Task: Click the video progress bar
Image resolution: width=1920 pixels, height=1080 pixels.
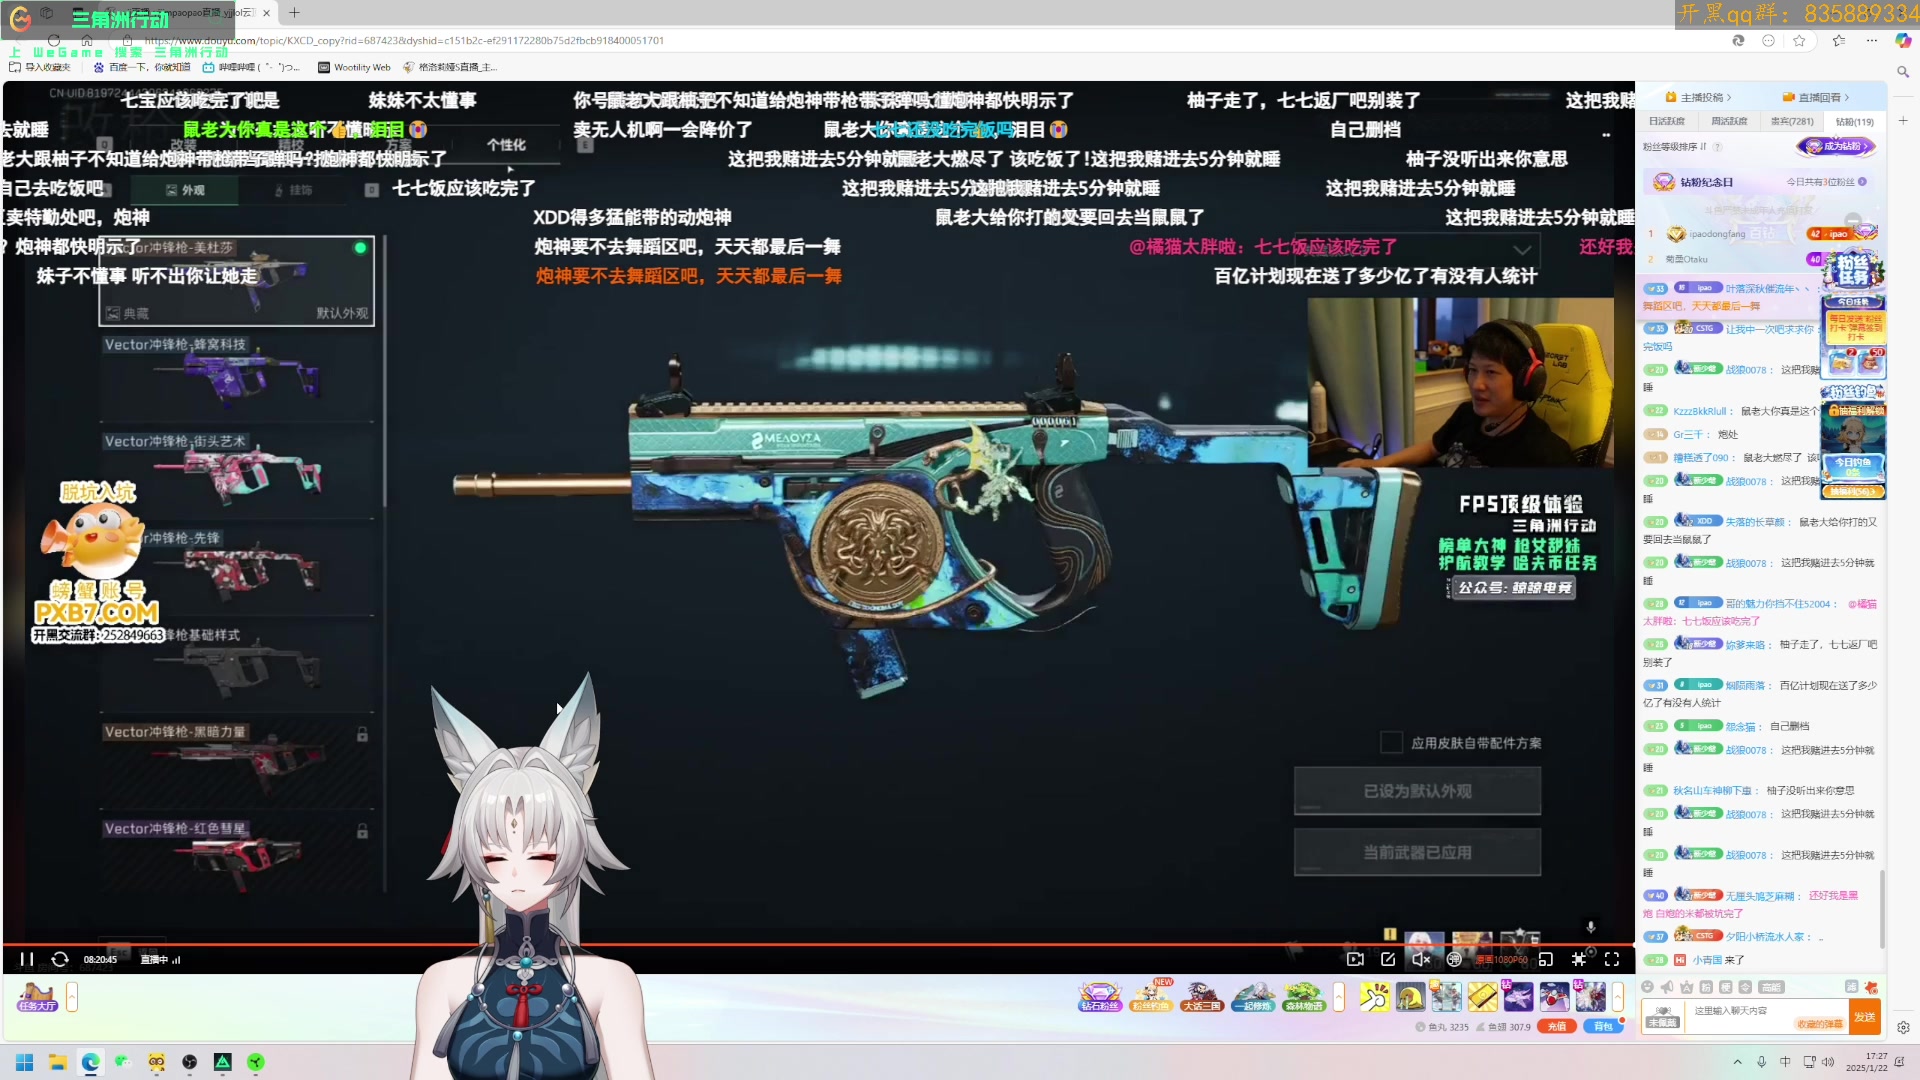Action: (x=818, y=944)
